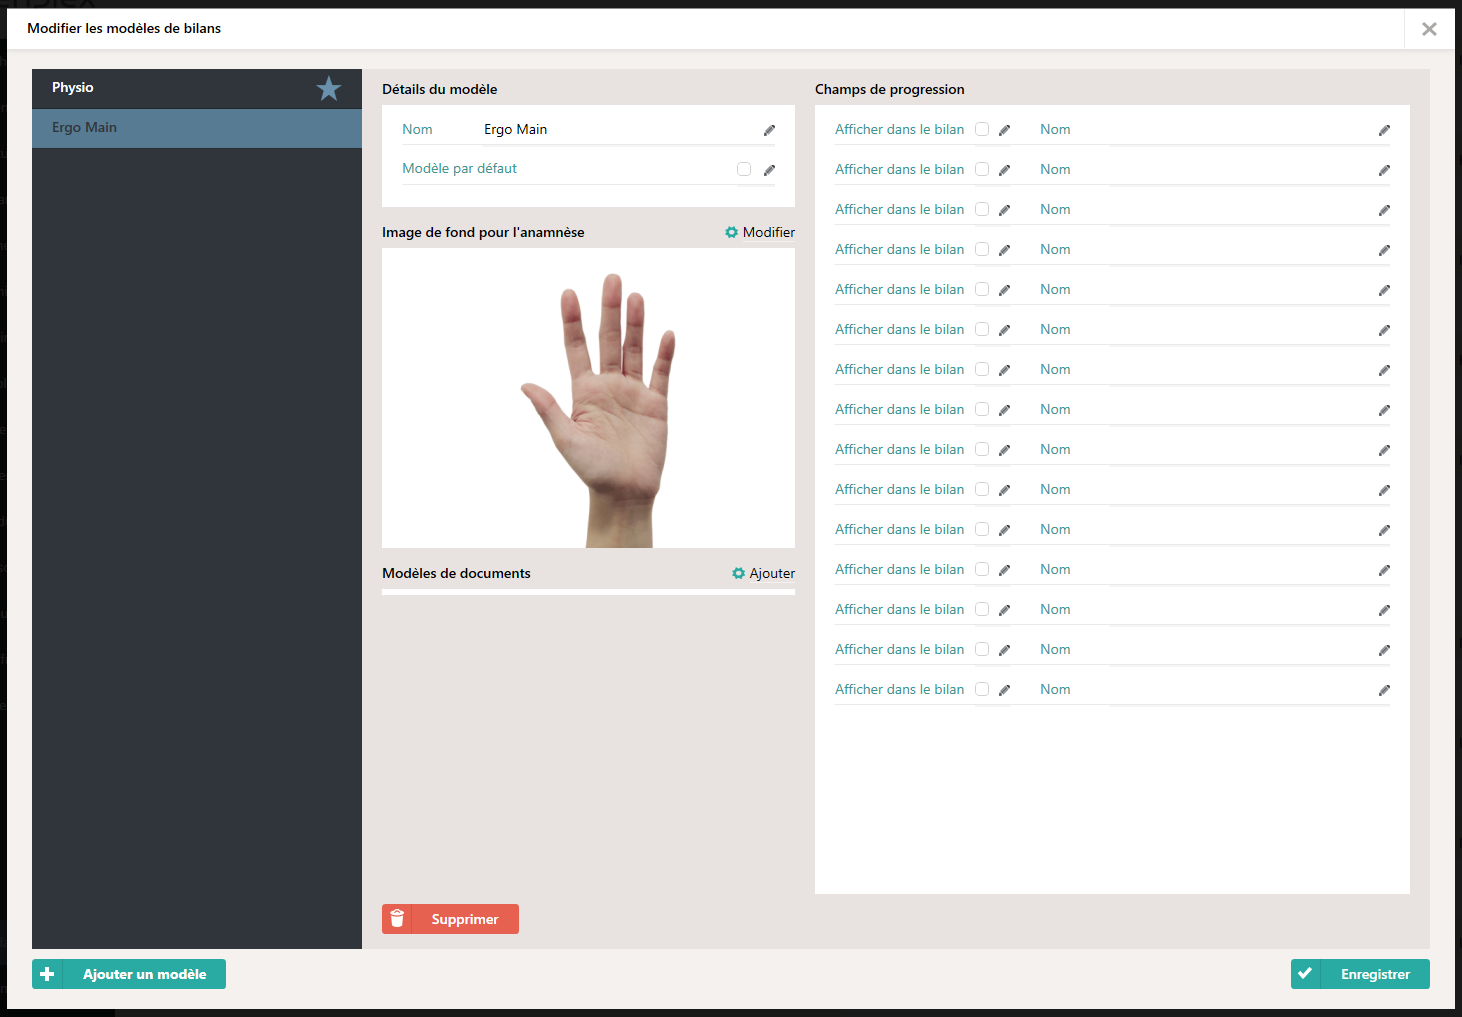Image resolution: width=1462 pixels, height=1017 pixels.
Task: Close the Modifier les modèles de bilans dialog
Action: pyautogui.click(x=1429, y=29)
